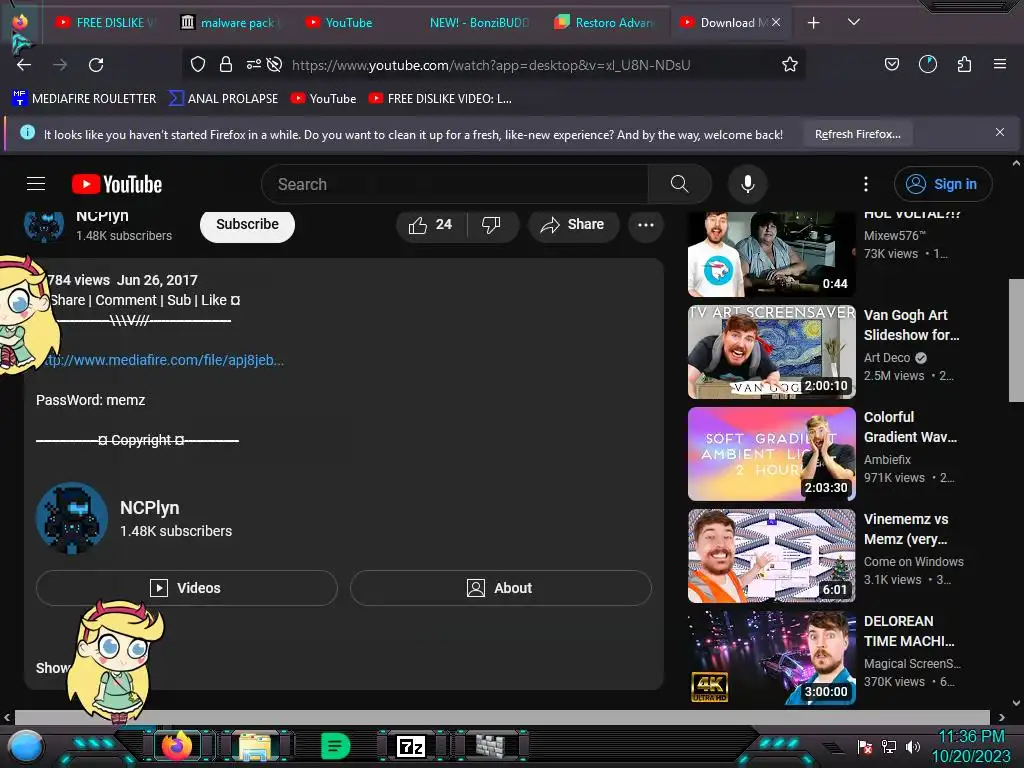Open 7-Zip from the taskbar
The height and width of the screenshot is (768, 1024).
click(x=411, y=746)
